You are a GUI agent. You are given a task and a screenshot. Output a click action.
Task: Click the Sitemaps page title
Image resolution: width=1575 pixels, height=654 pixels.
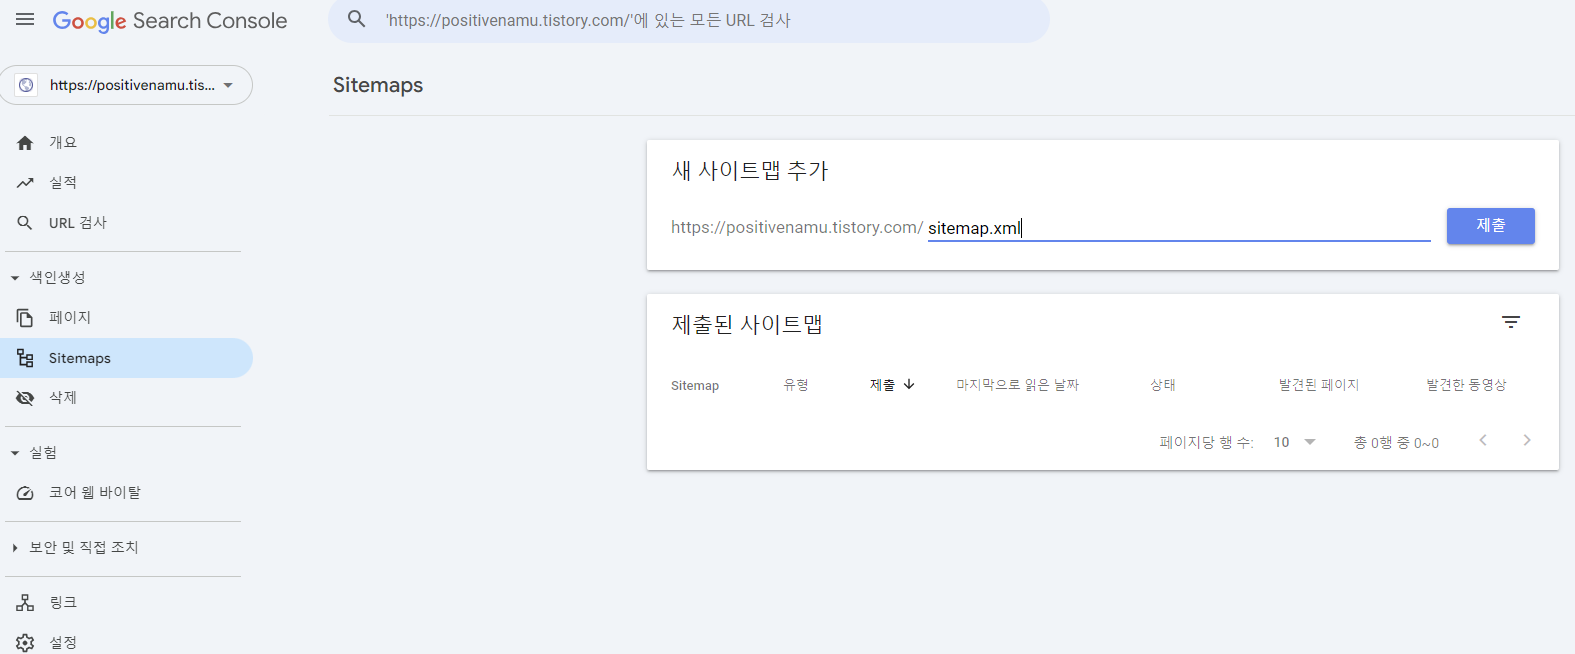378,85
